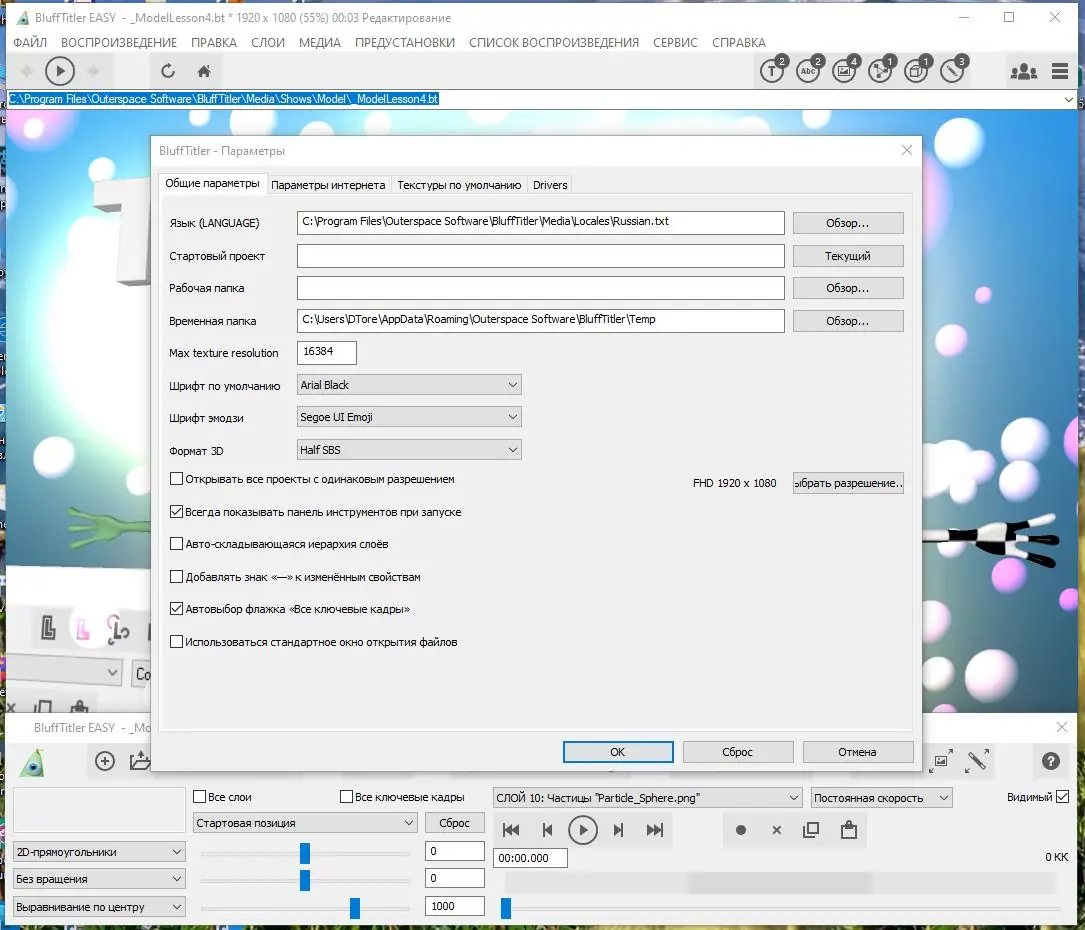This screenshot has height=930, width=1085.
Task: Enable «Авто-складывающаяся иерархия слоёв»
Action: (176, 543)
